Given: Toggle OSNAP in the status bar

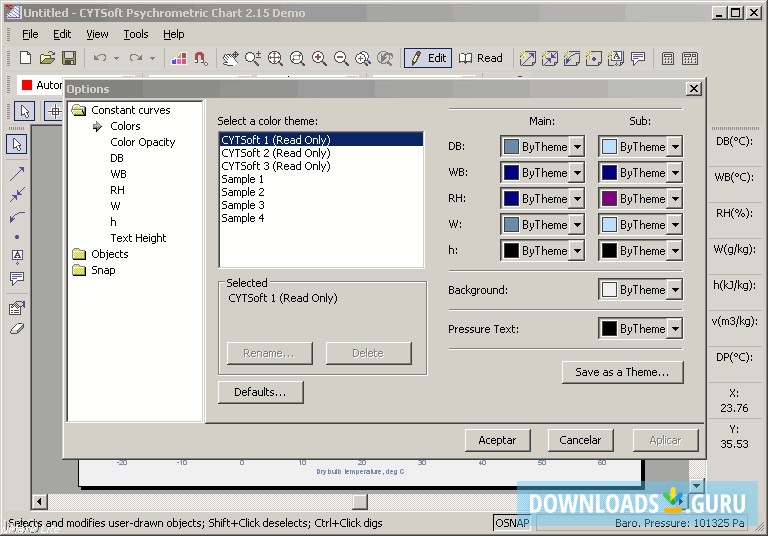Looking at the screenshot, I should (x=512, y=523).
